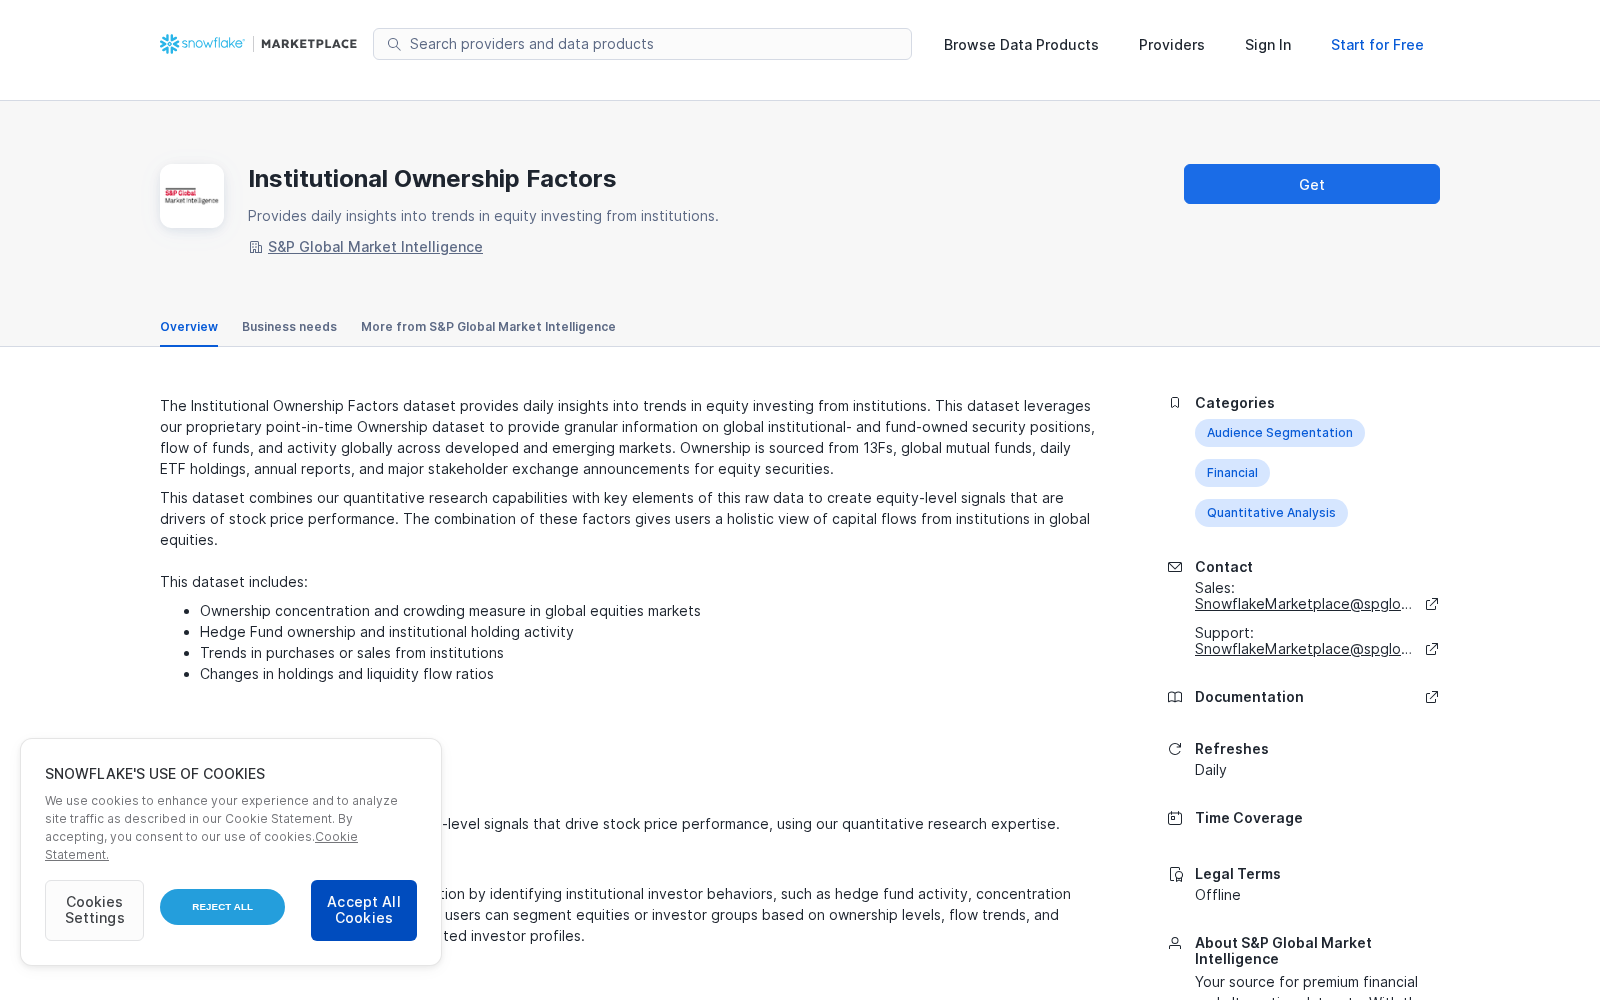Click the S&P Global provider logo thumbnail
This screenshot has width=1600, height=1000.
click(x=192, y=196)
